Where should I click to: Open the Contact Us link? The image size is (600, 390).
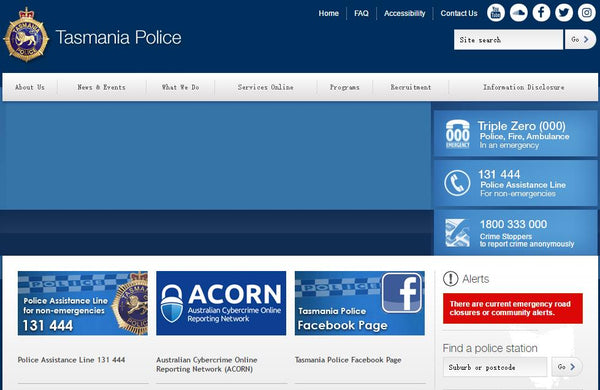[459, 13]
